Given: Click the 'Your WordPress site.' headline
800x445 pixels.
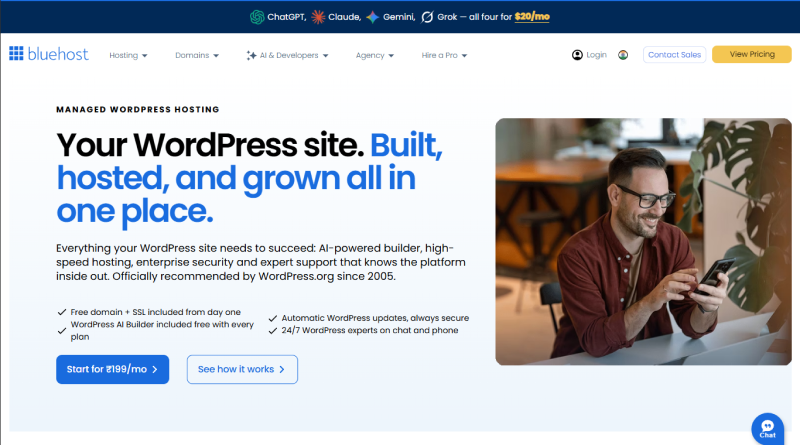Looking at the screenshot, I should [x=210, y=145].
